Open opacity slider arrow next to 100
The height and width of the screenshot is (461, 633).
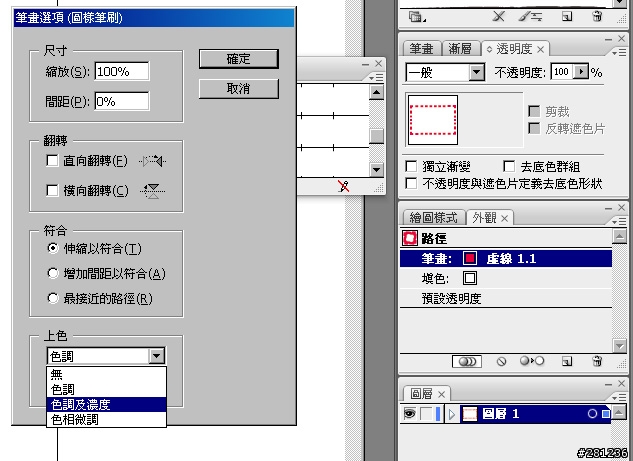581,72
